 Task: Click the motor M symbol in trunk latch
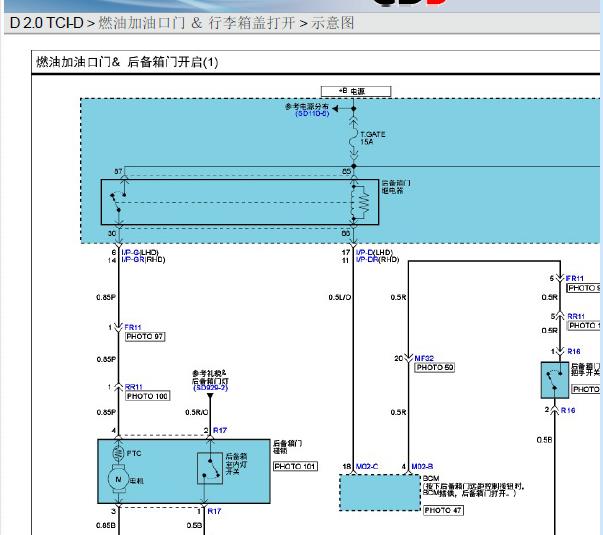click(x=118, y=480)
